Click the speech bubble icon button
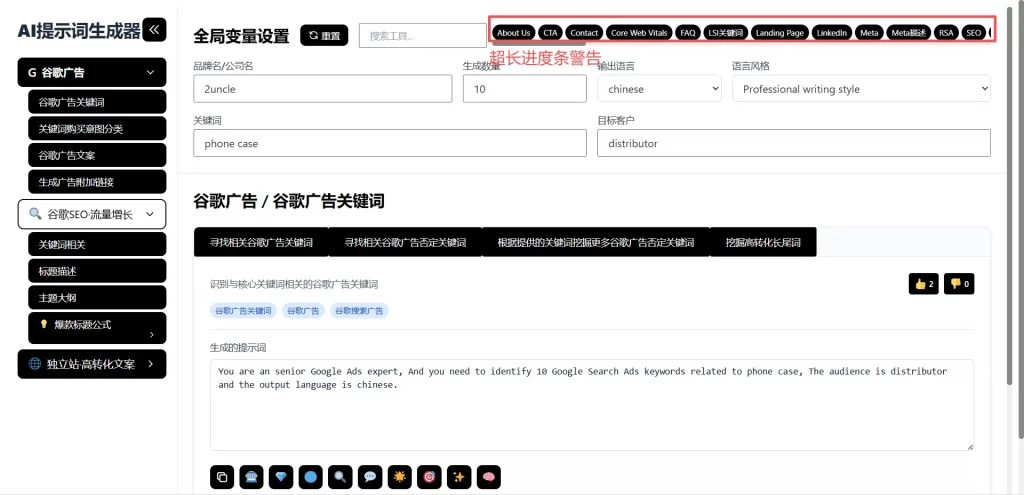The image size is (1024, 495). 370,477
